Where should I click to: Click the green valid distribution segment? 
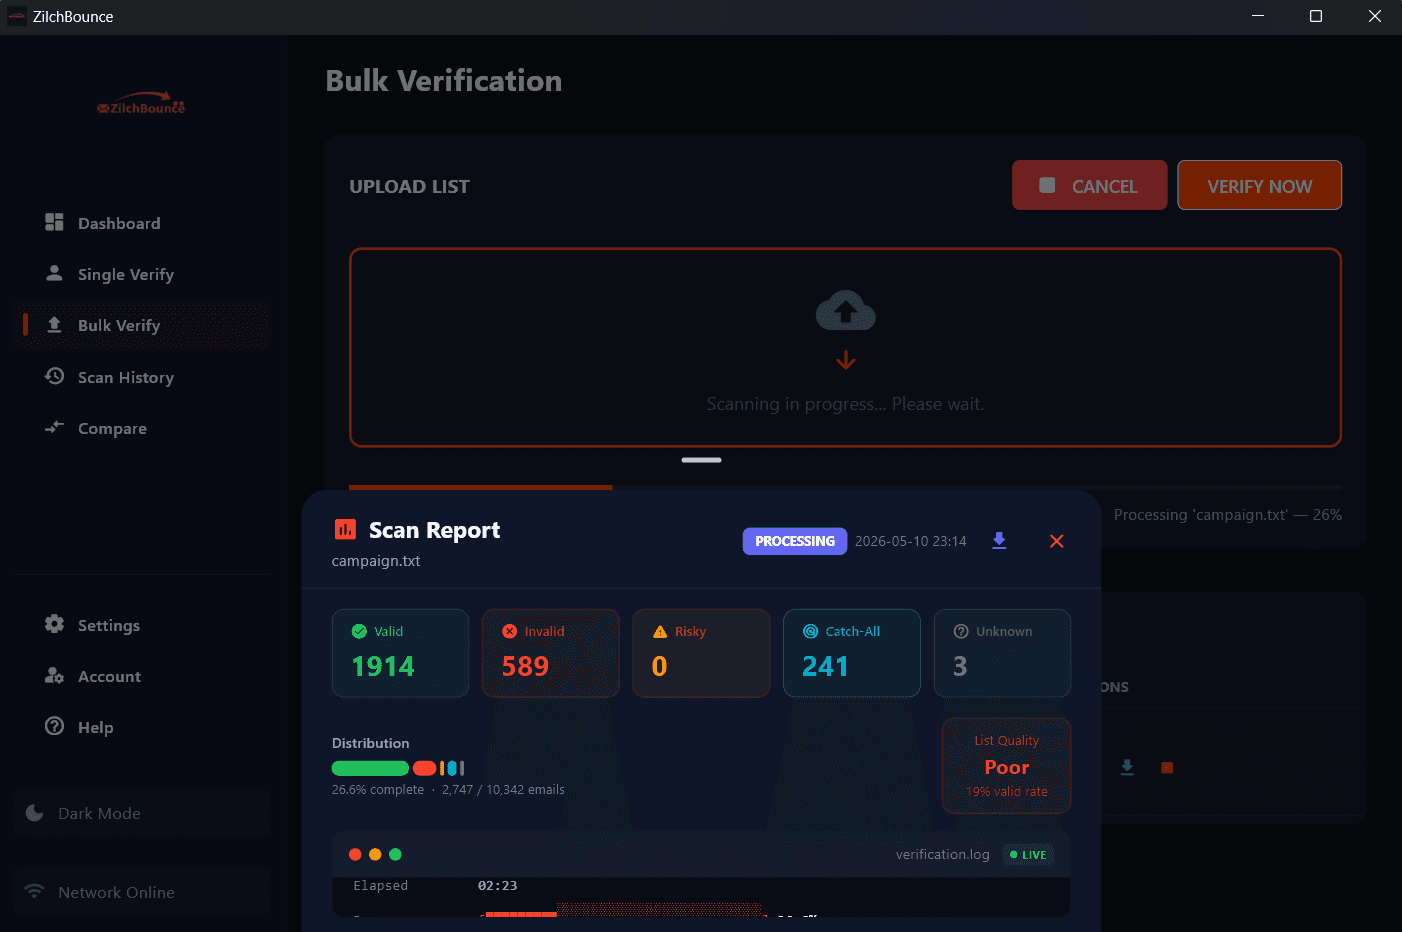click(x=370, y=768)
